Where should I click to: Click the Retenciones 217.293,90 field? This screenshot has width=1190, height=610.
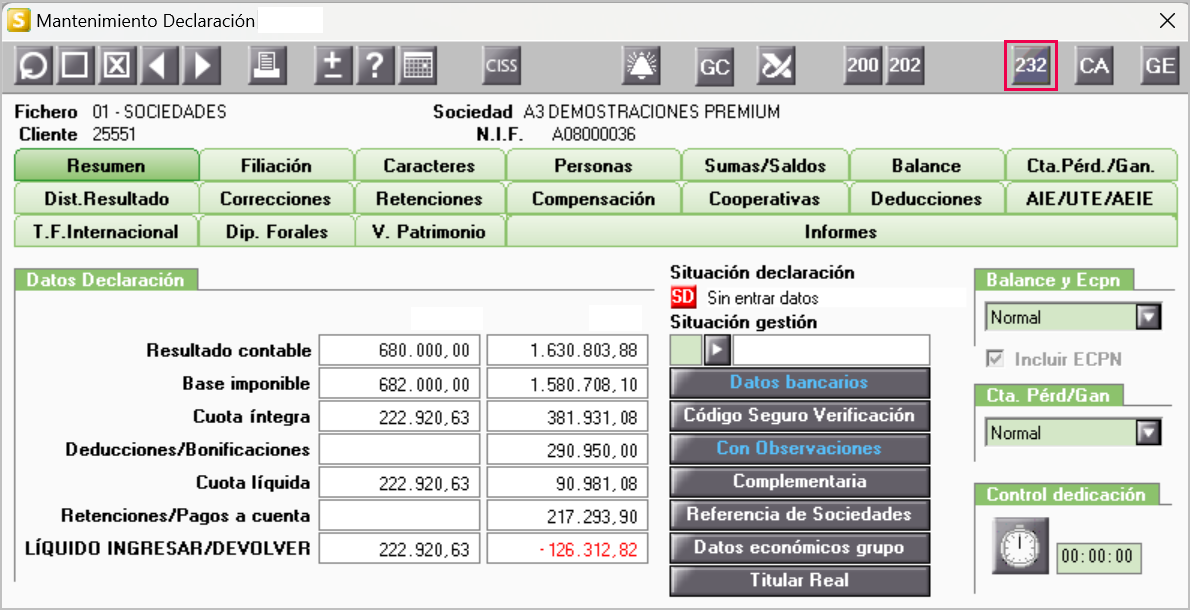point(568,515)
